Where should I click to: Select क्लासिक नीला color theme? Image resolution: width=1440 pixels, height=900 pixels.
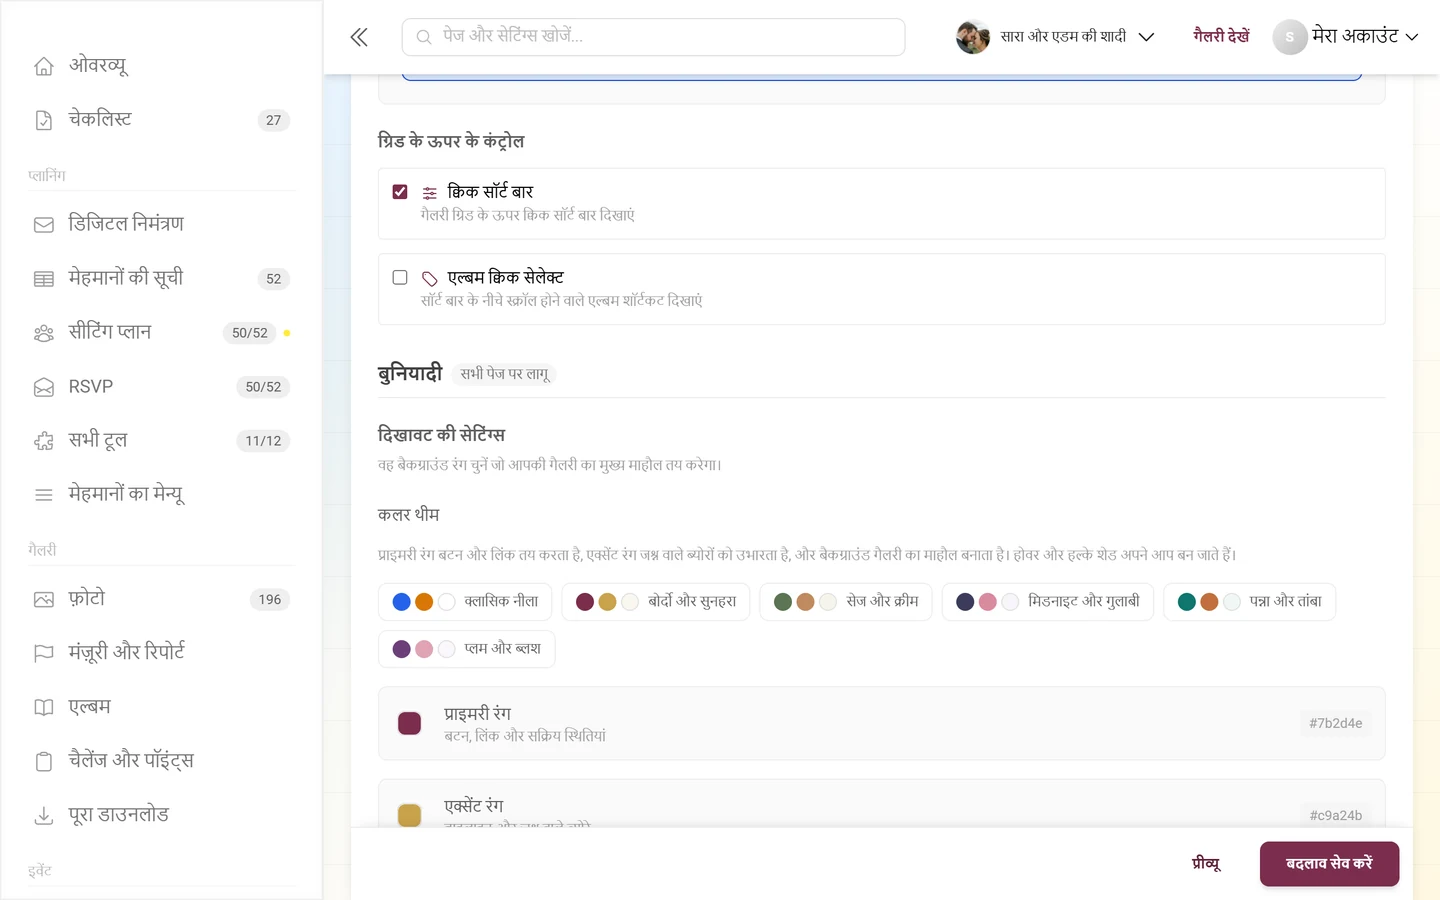pyautogui.click(x=465, y=601)
